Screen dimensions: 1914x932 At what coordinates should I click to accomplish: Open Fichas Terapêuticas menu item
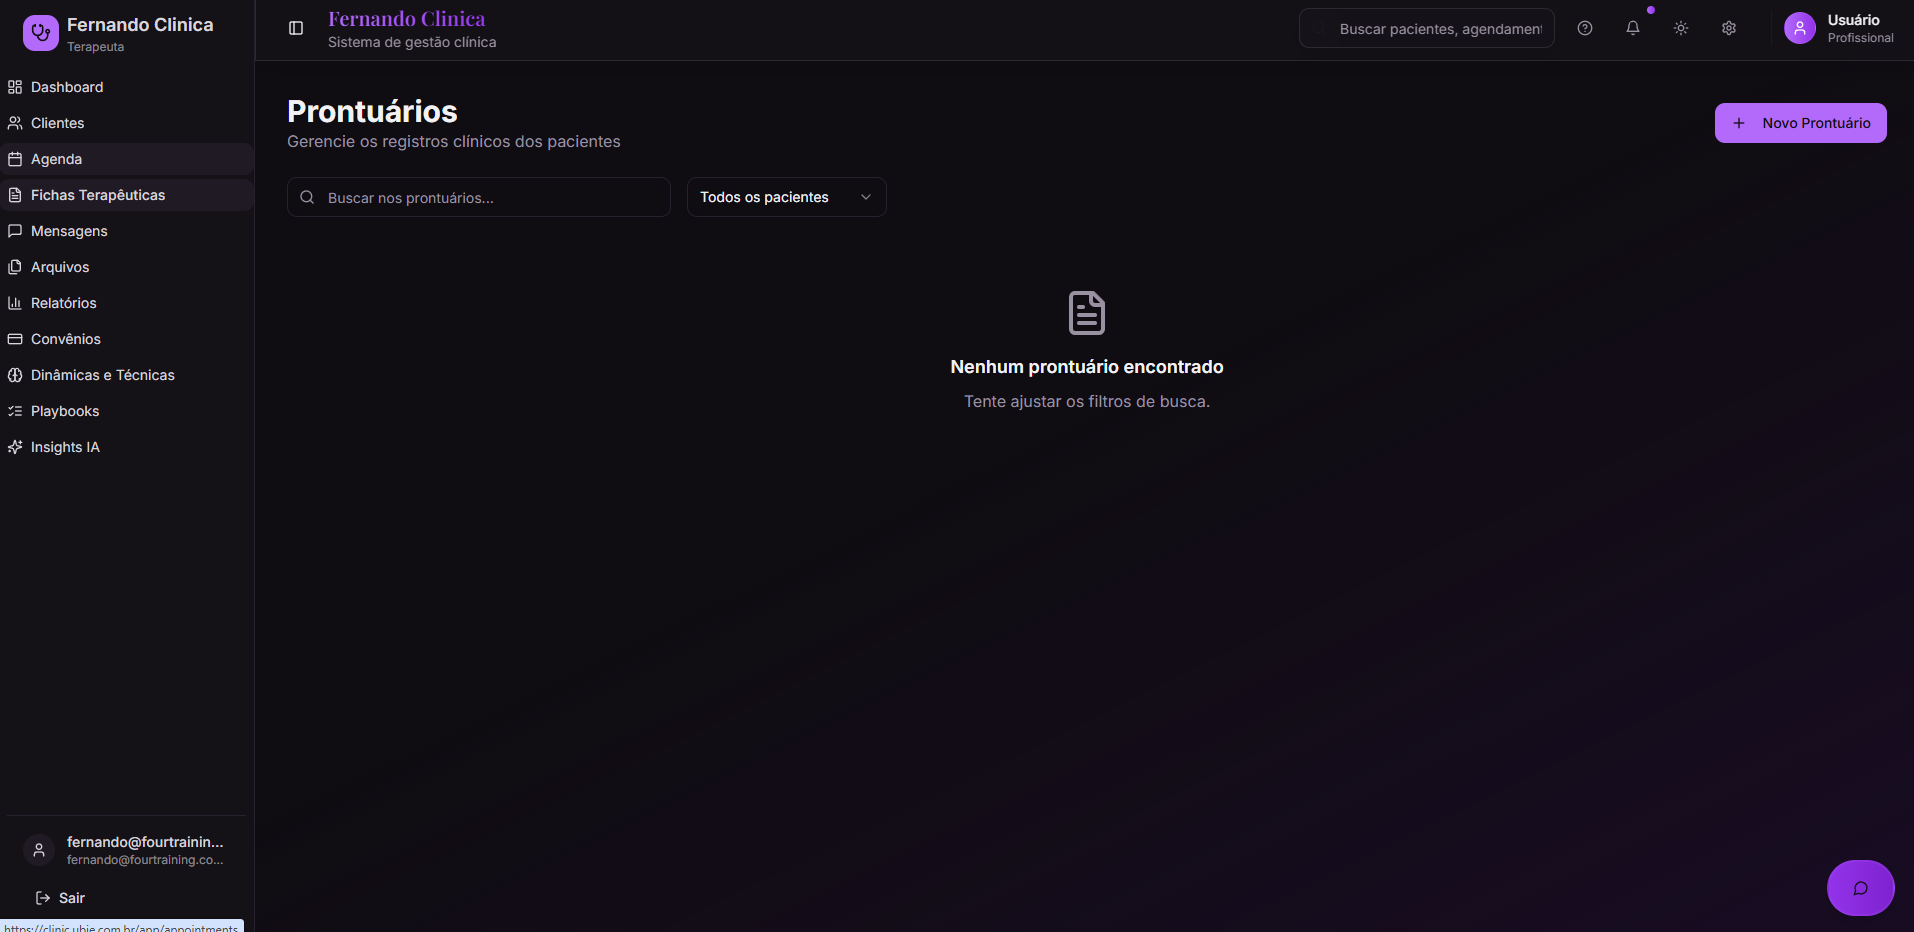coord(127,195)
